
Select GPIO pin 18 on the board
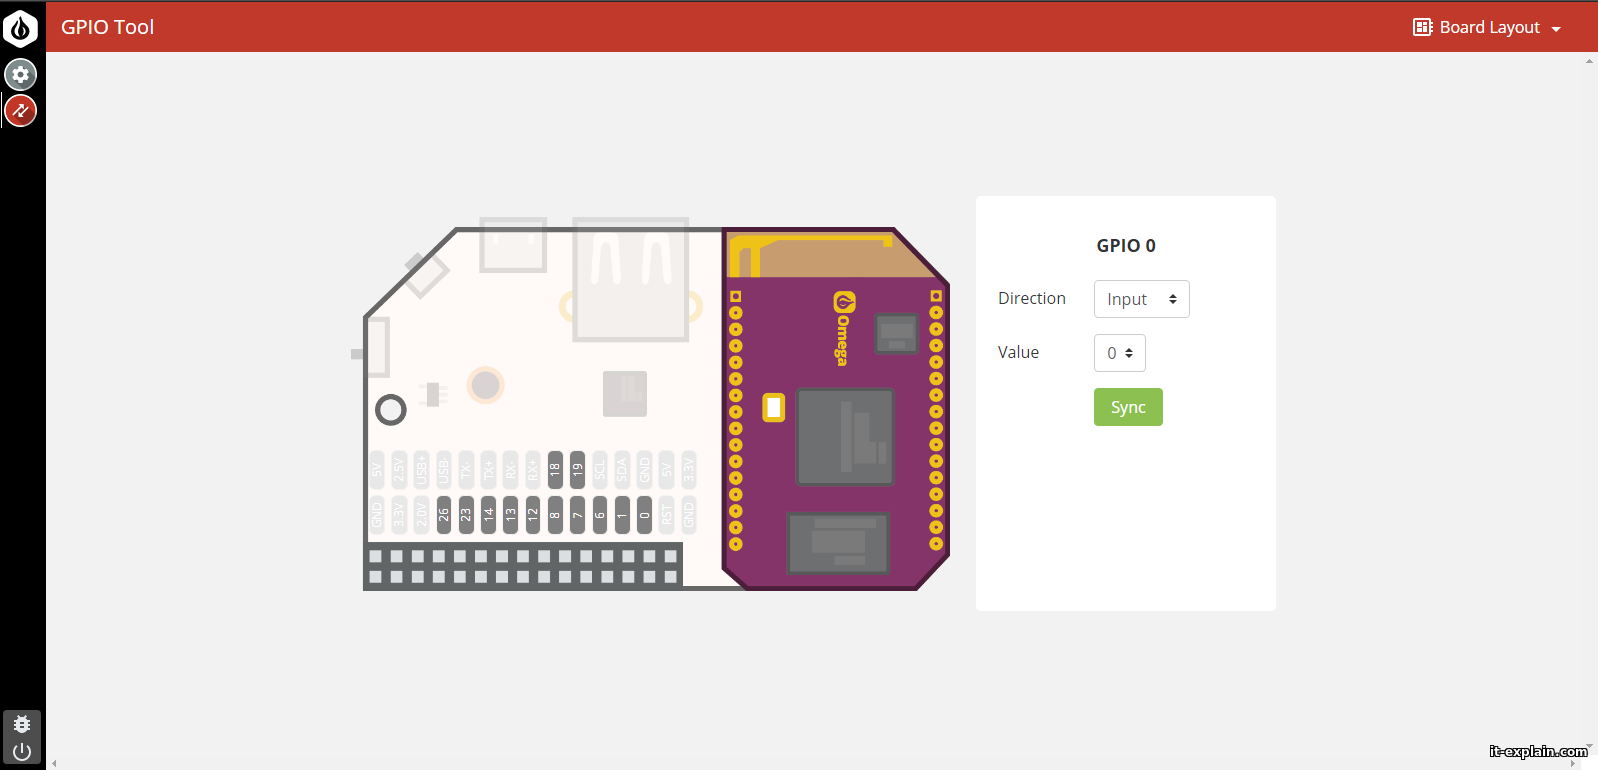555,469
